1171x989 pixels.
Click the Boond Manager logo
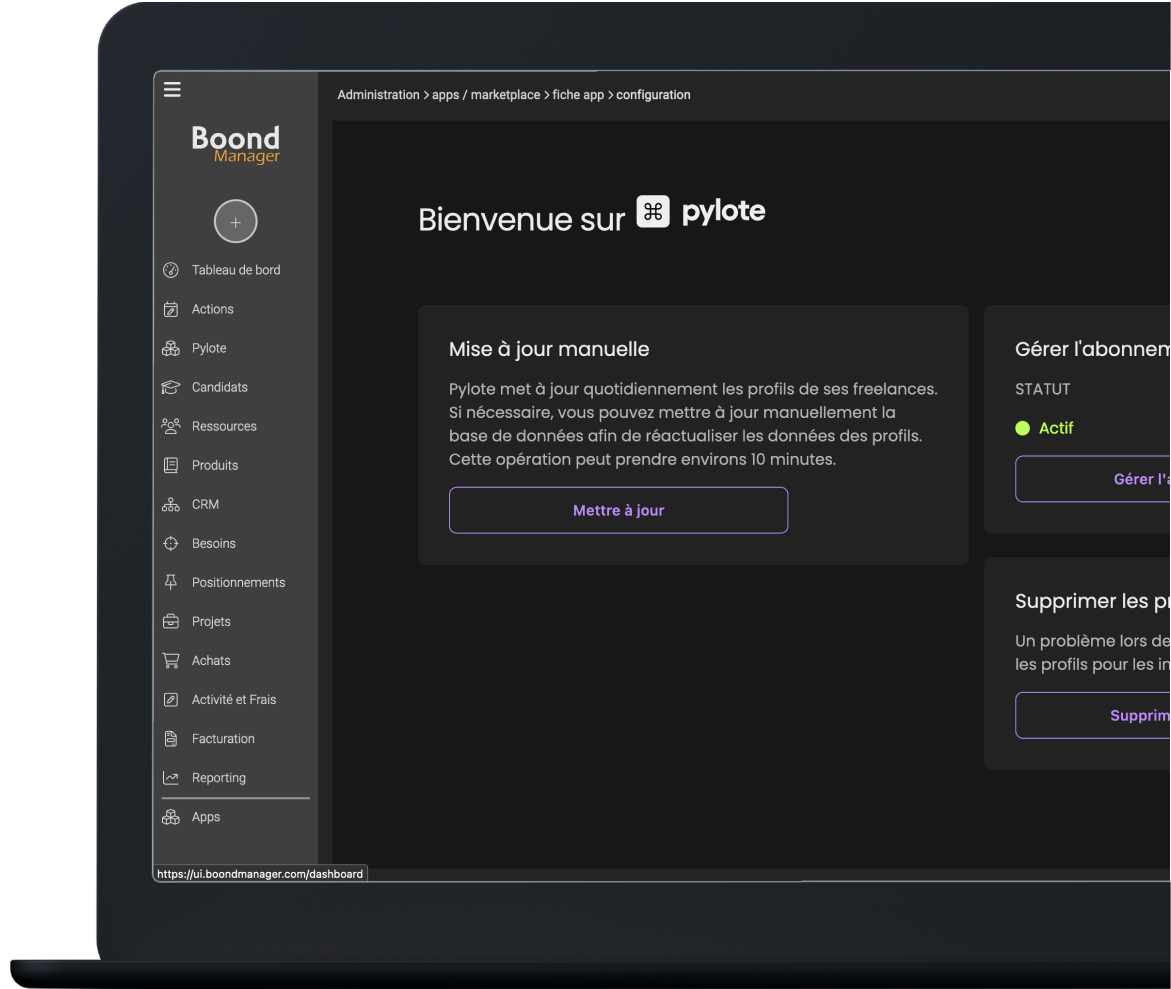coord(235,144)
